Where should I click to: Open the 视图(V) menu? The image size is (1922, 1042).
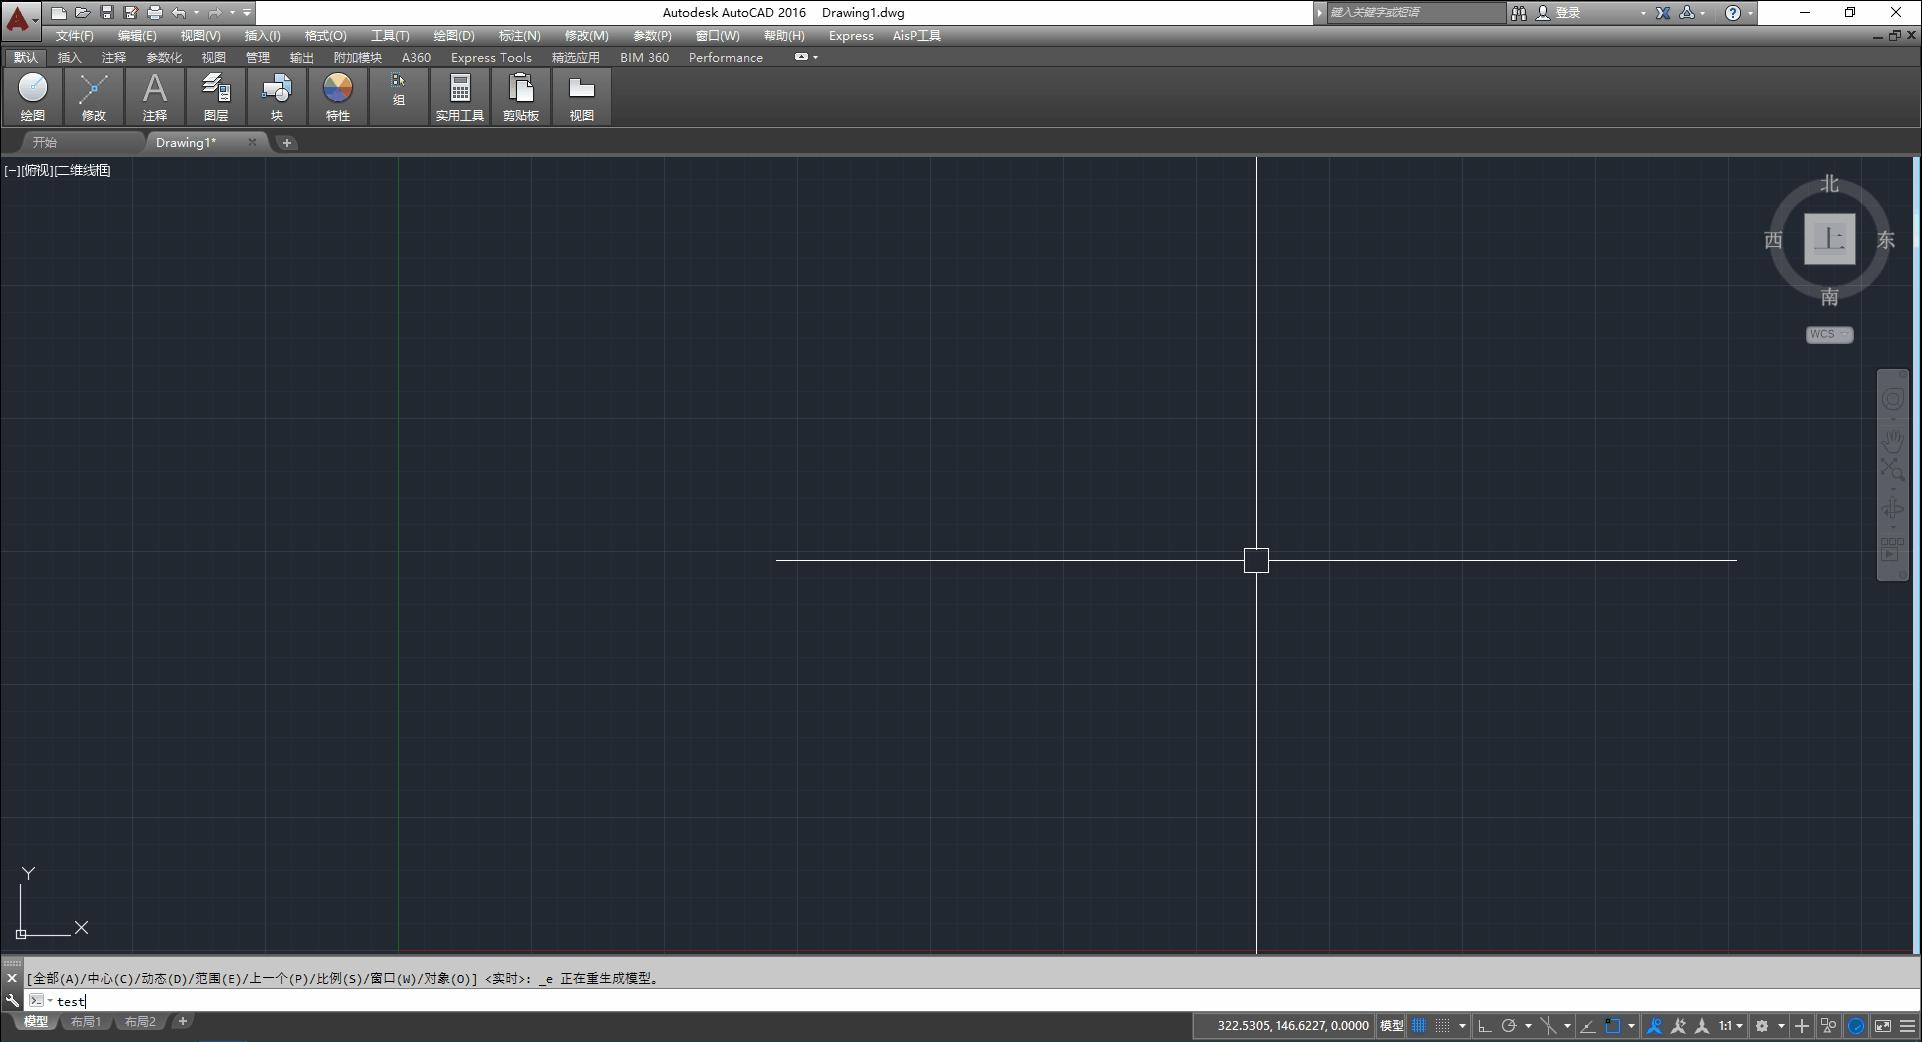[x=198, y=35]
